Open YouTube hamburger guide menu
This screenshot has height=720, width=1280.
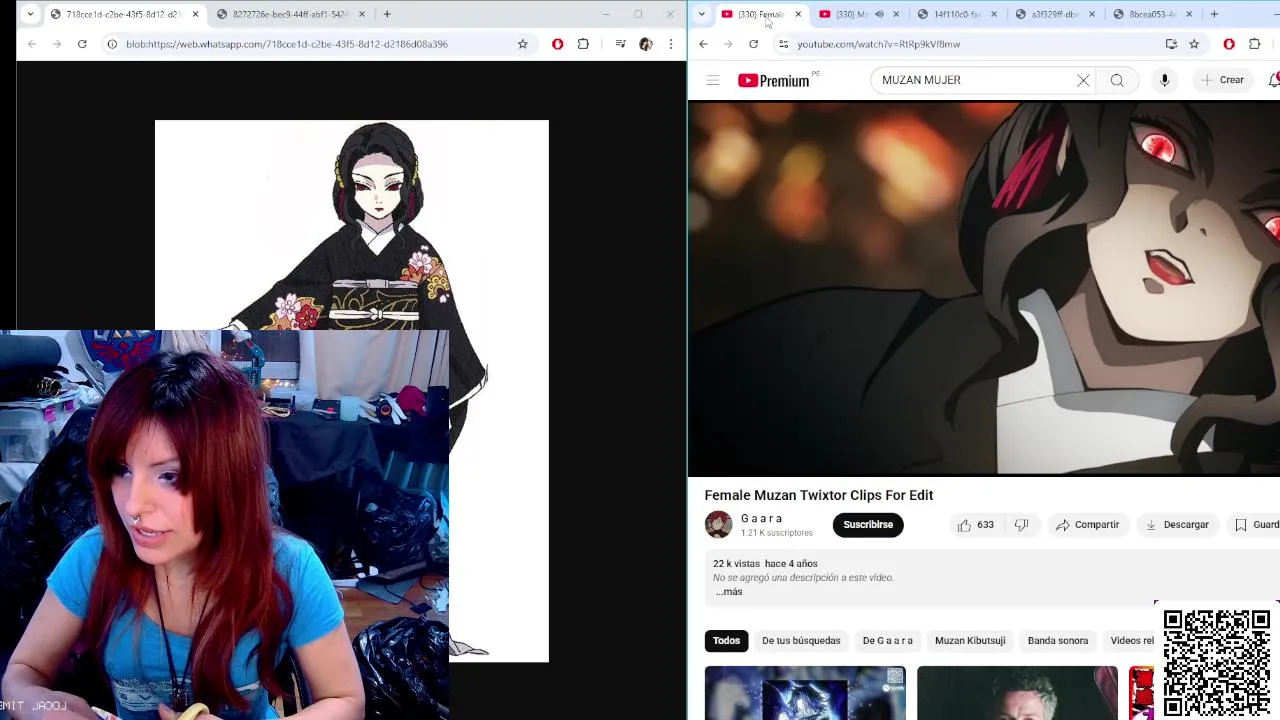pyautogui.click(x=713, y=80)
